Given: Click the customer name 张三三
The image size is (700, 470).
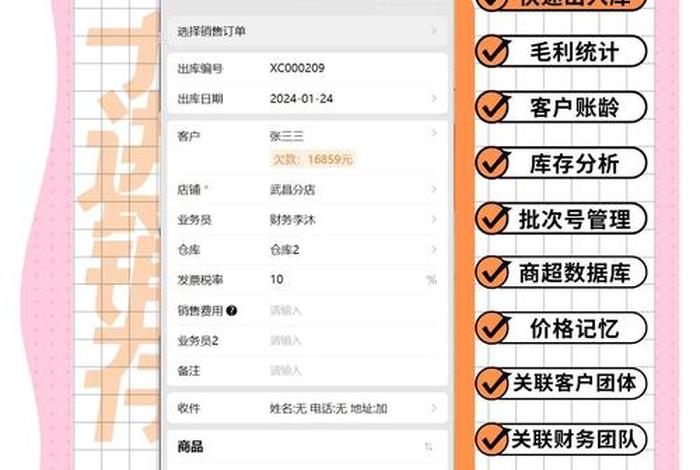Looking at the screenshot, I should tap(287, 136).
